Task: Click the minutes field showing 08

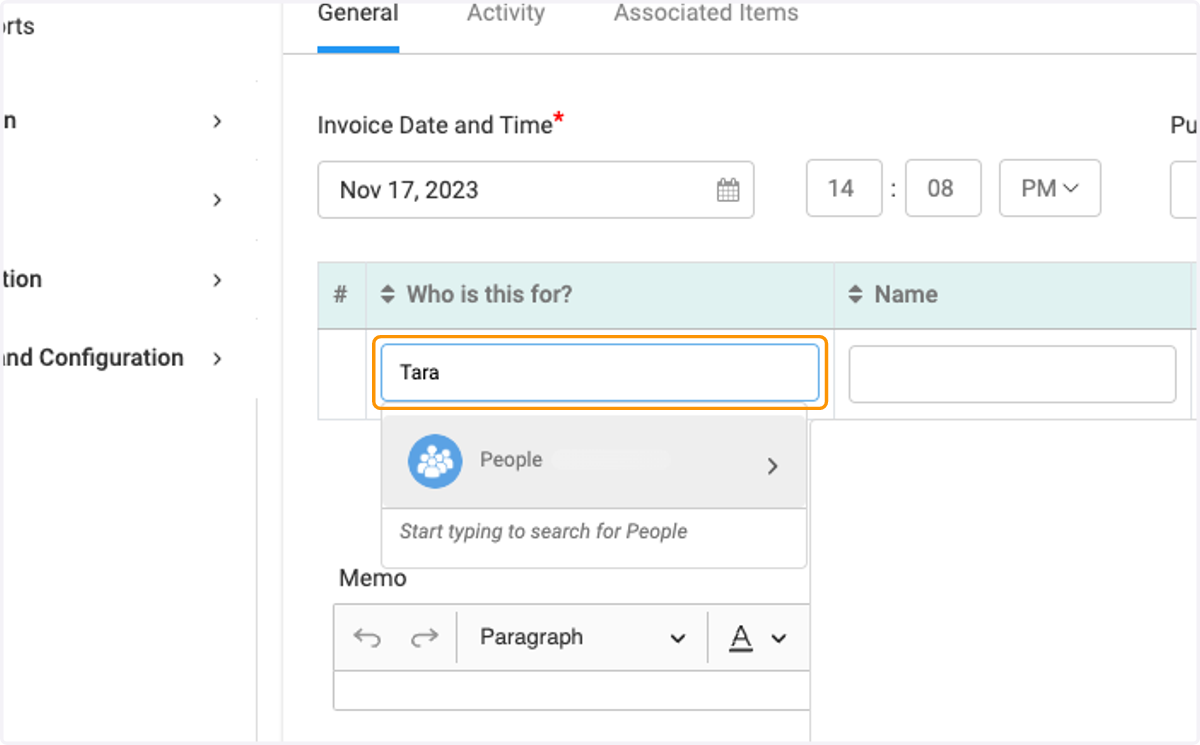Action: 943,188
